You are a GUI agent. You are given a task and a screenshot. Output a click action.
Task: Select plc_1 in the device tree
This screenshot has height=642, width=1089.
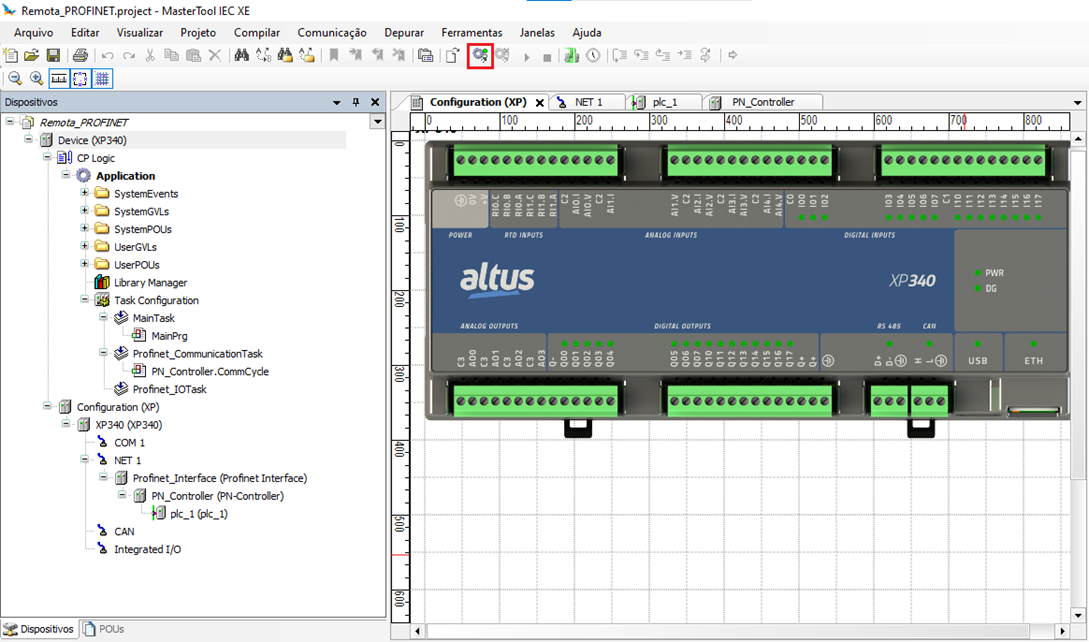coord(198,514)
